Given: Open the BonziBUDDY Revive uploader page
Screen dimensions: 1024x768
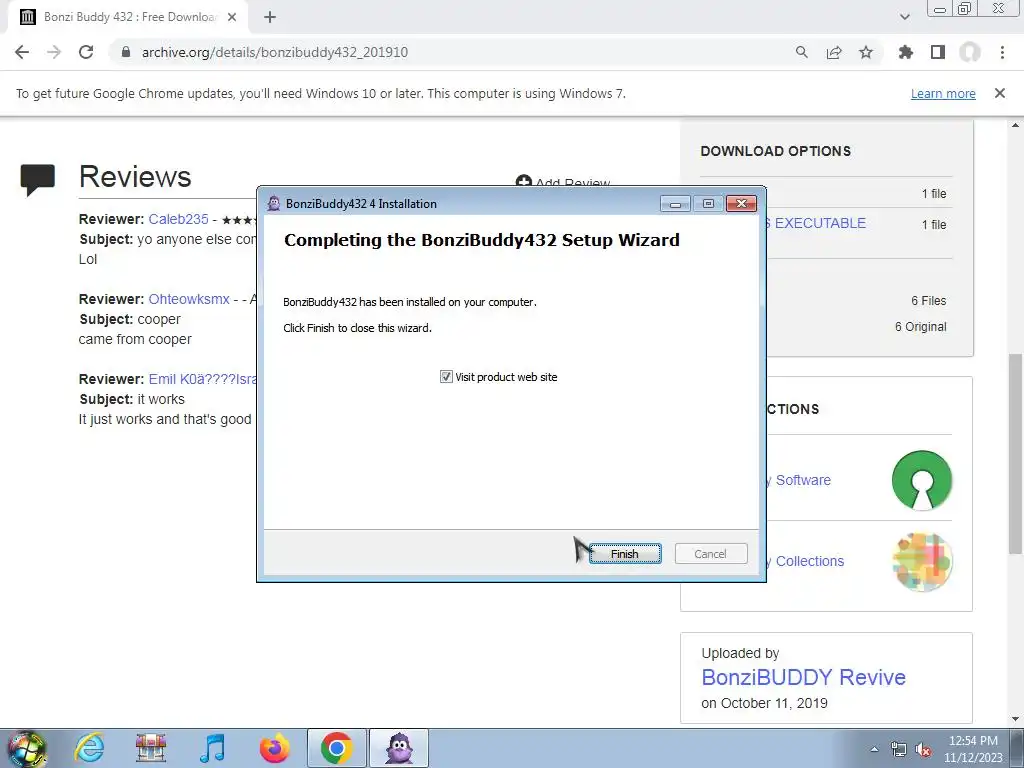Looking at the screenshot, I should [x=803, y=677].
